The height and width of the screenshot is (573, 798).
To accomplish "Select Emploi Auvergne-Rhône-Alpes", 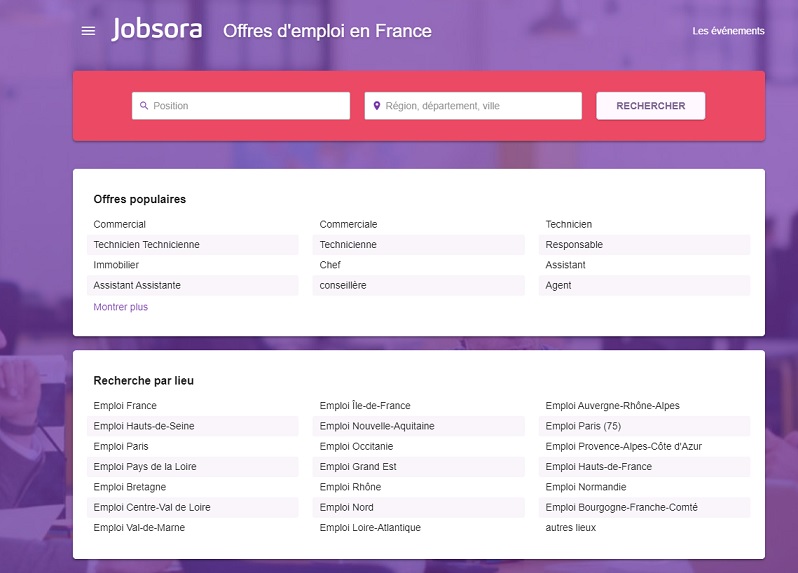I will coord(612,406).
